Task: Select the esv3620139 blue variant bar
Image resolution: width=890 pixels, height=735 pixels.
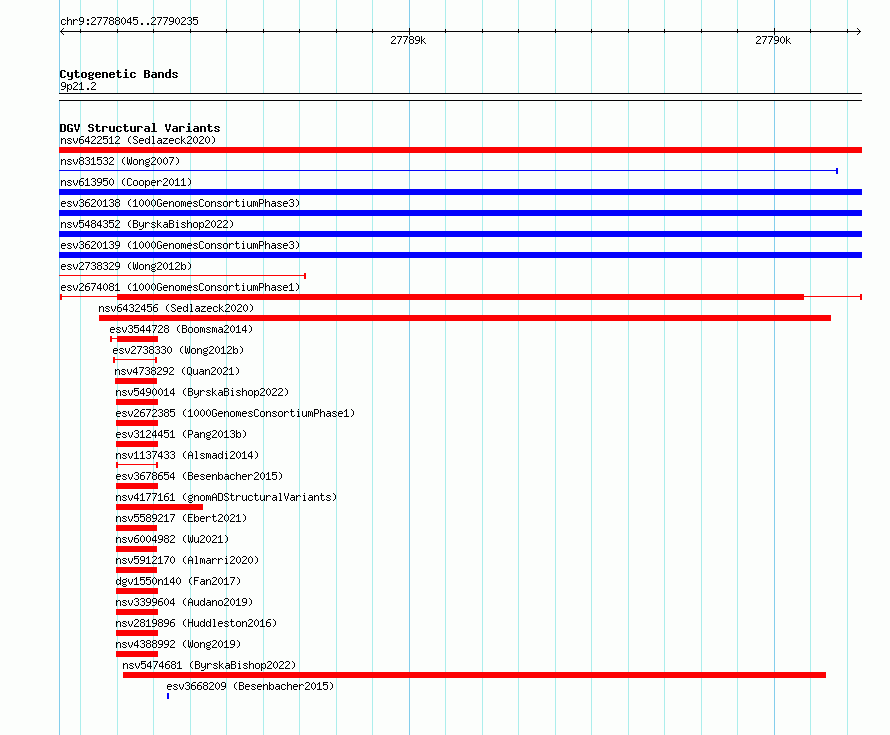Action: click(x=460, y=255)
